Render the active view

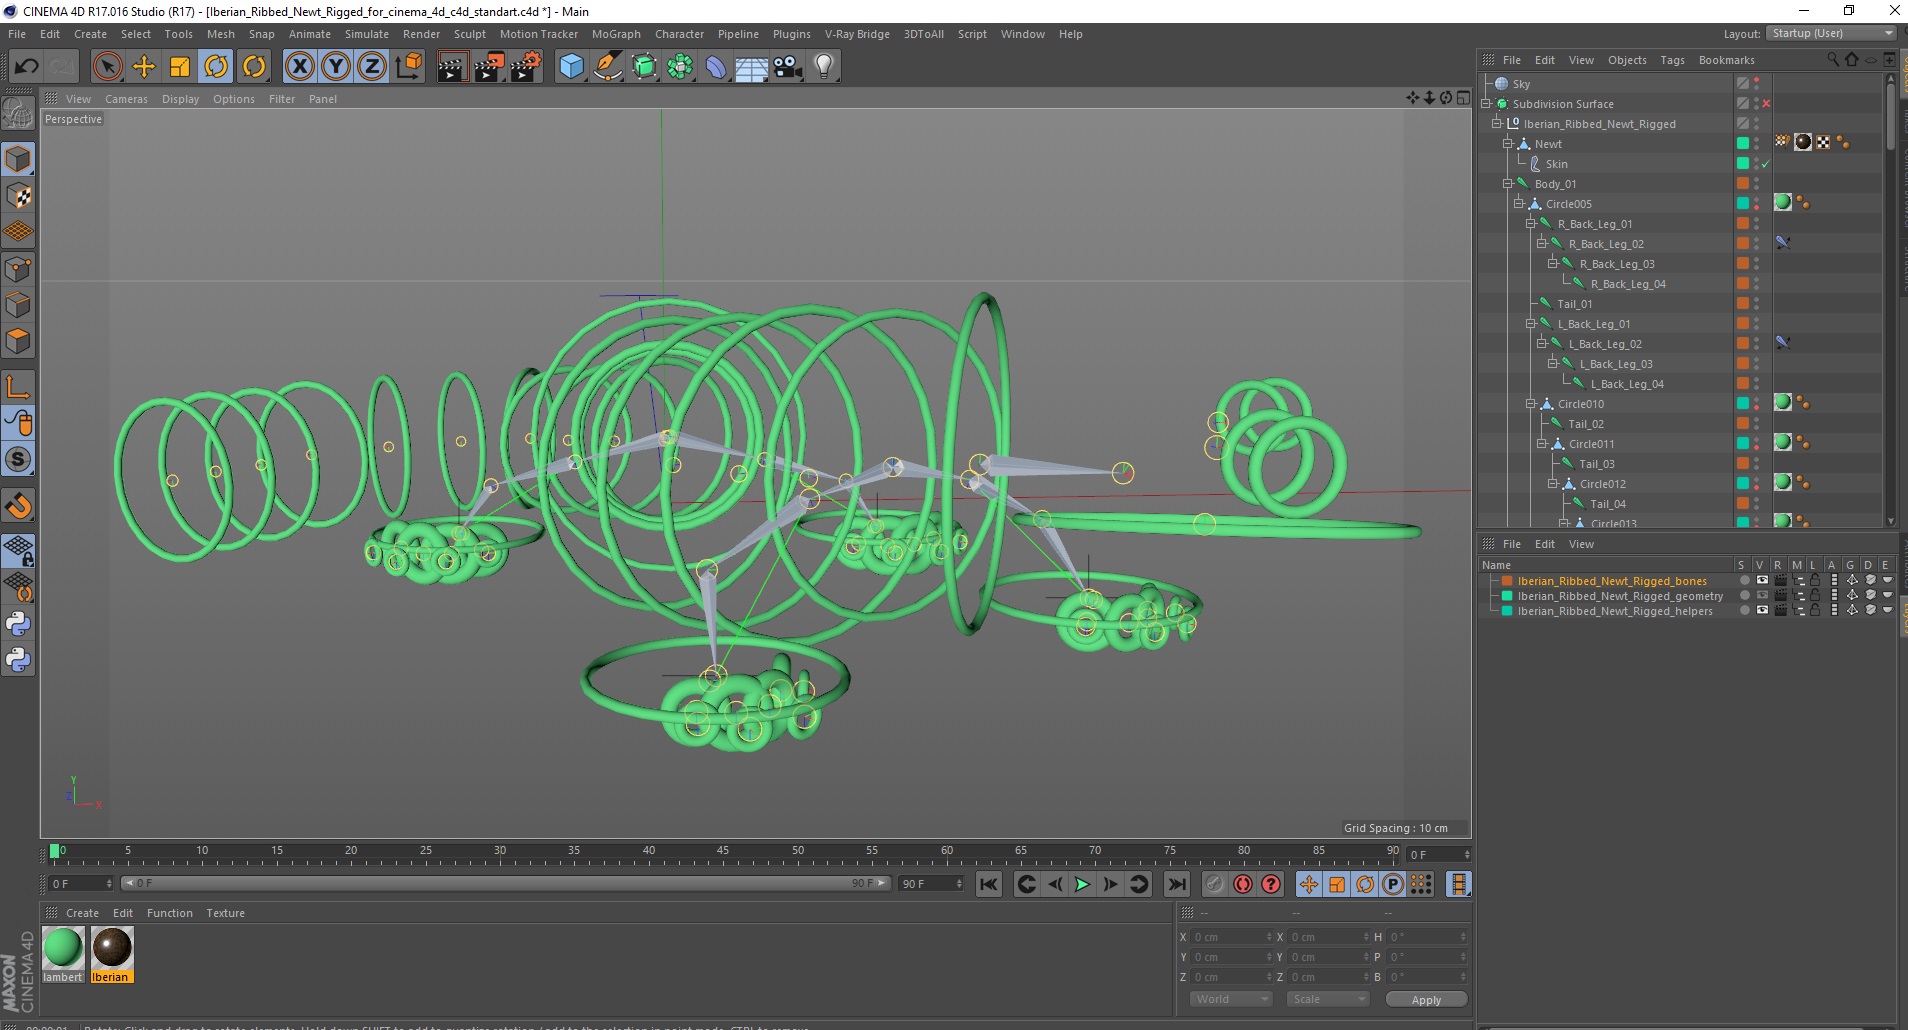point(452,67)
